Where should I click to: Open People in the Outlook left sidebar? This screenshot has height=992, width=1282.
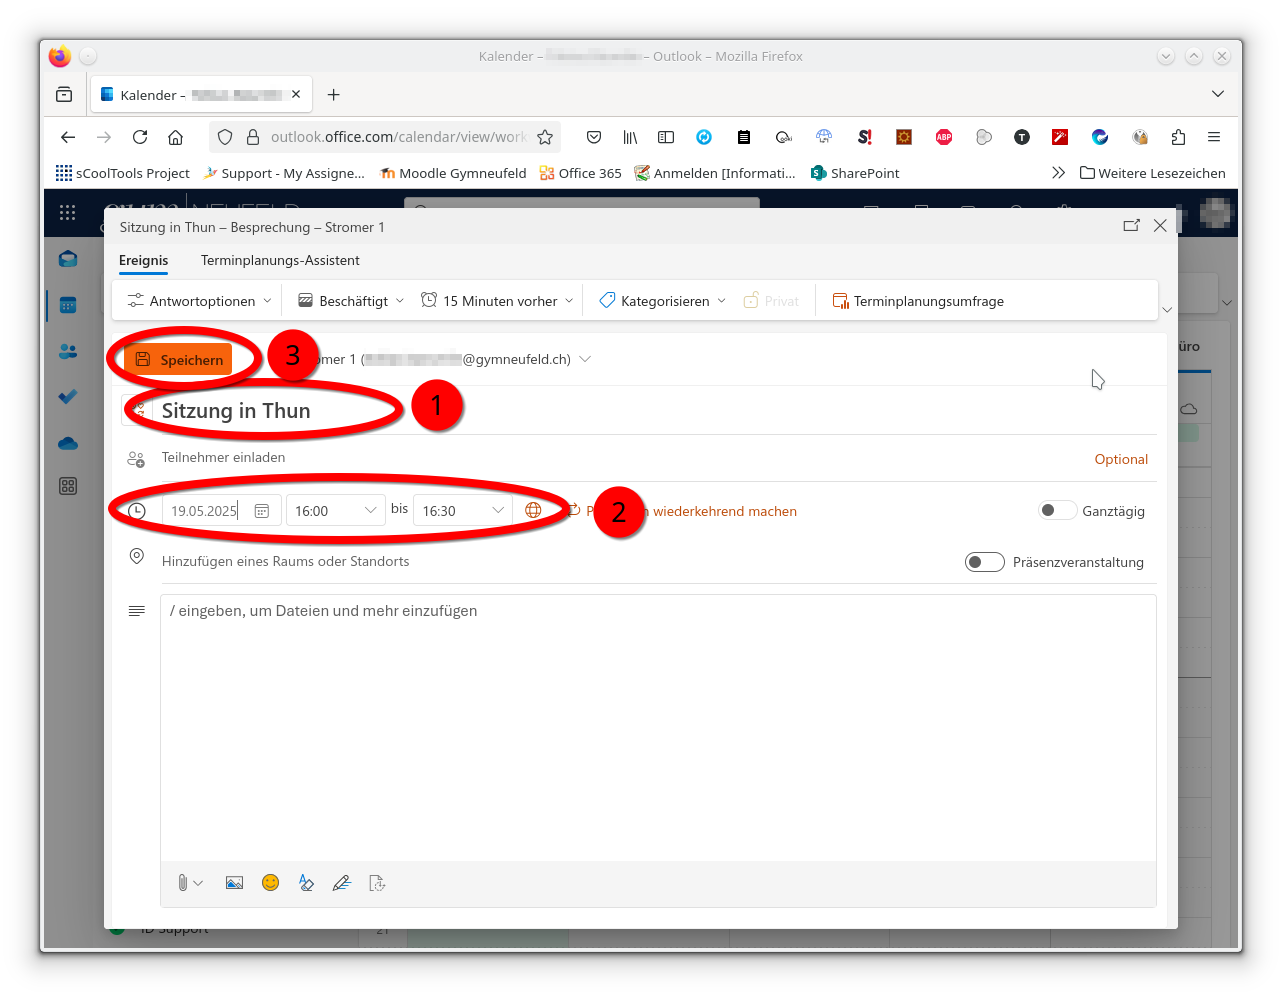68,351
